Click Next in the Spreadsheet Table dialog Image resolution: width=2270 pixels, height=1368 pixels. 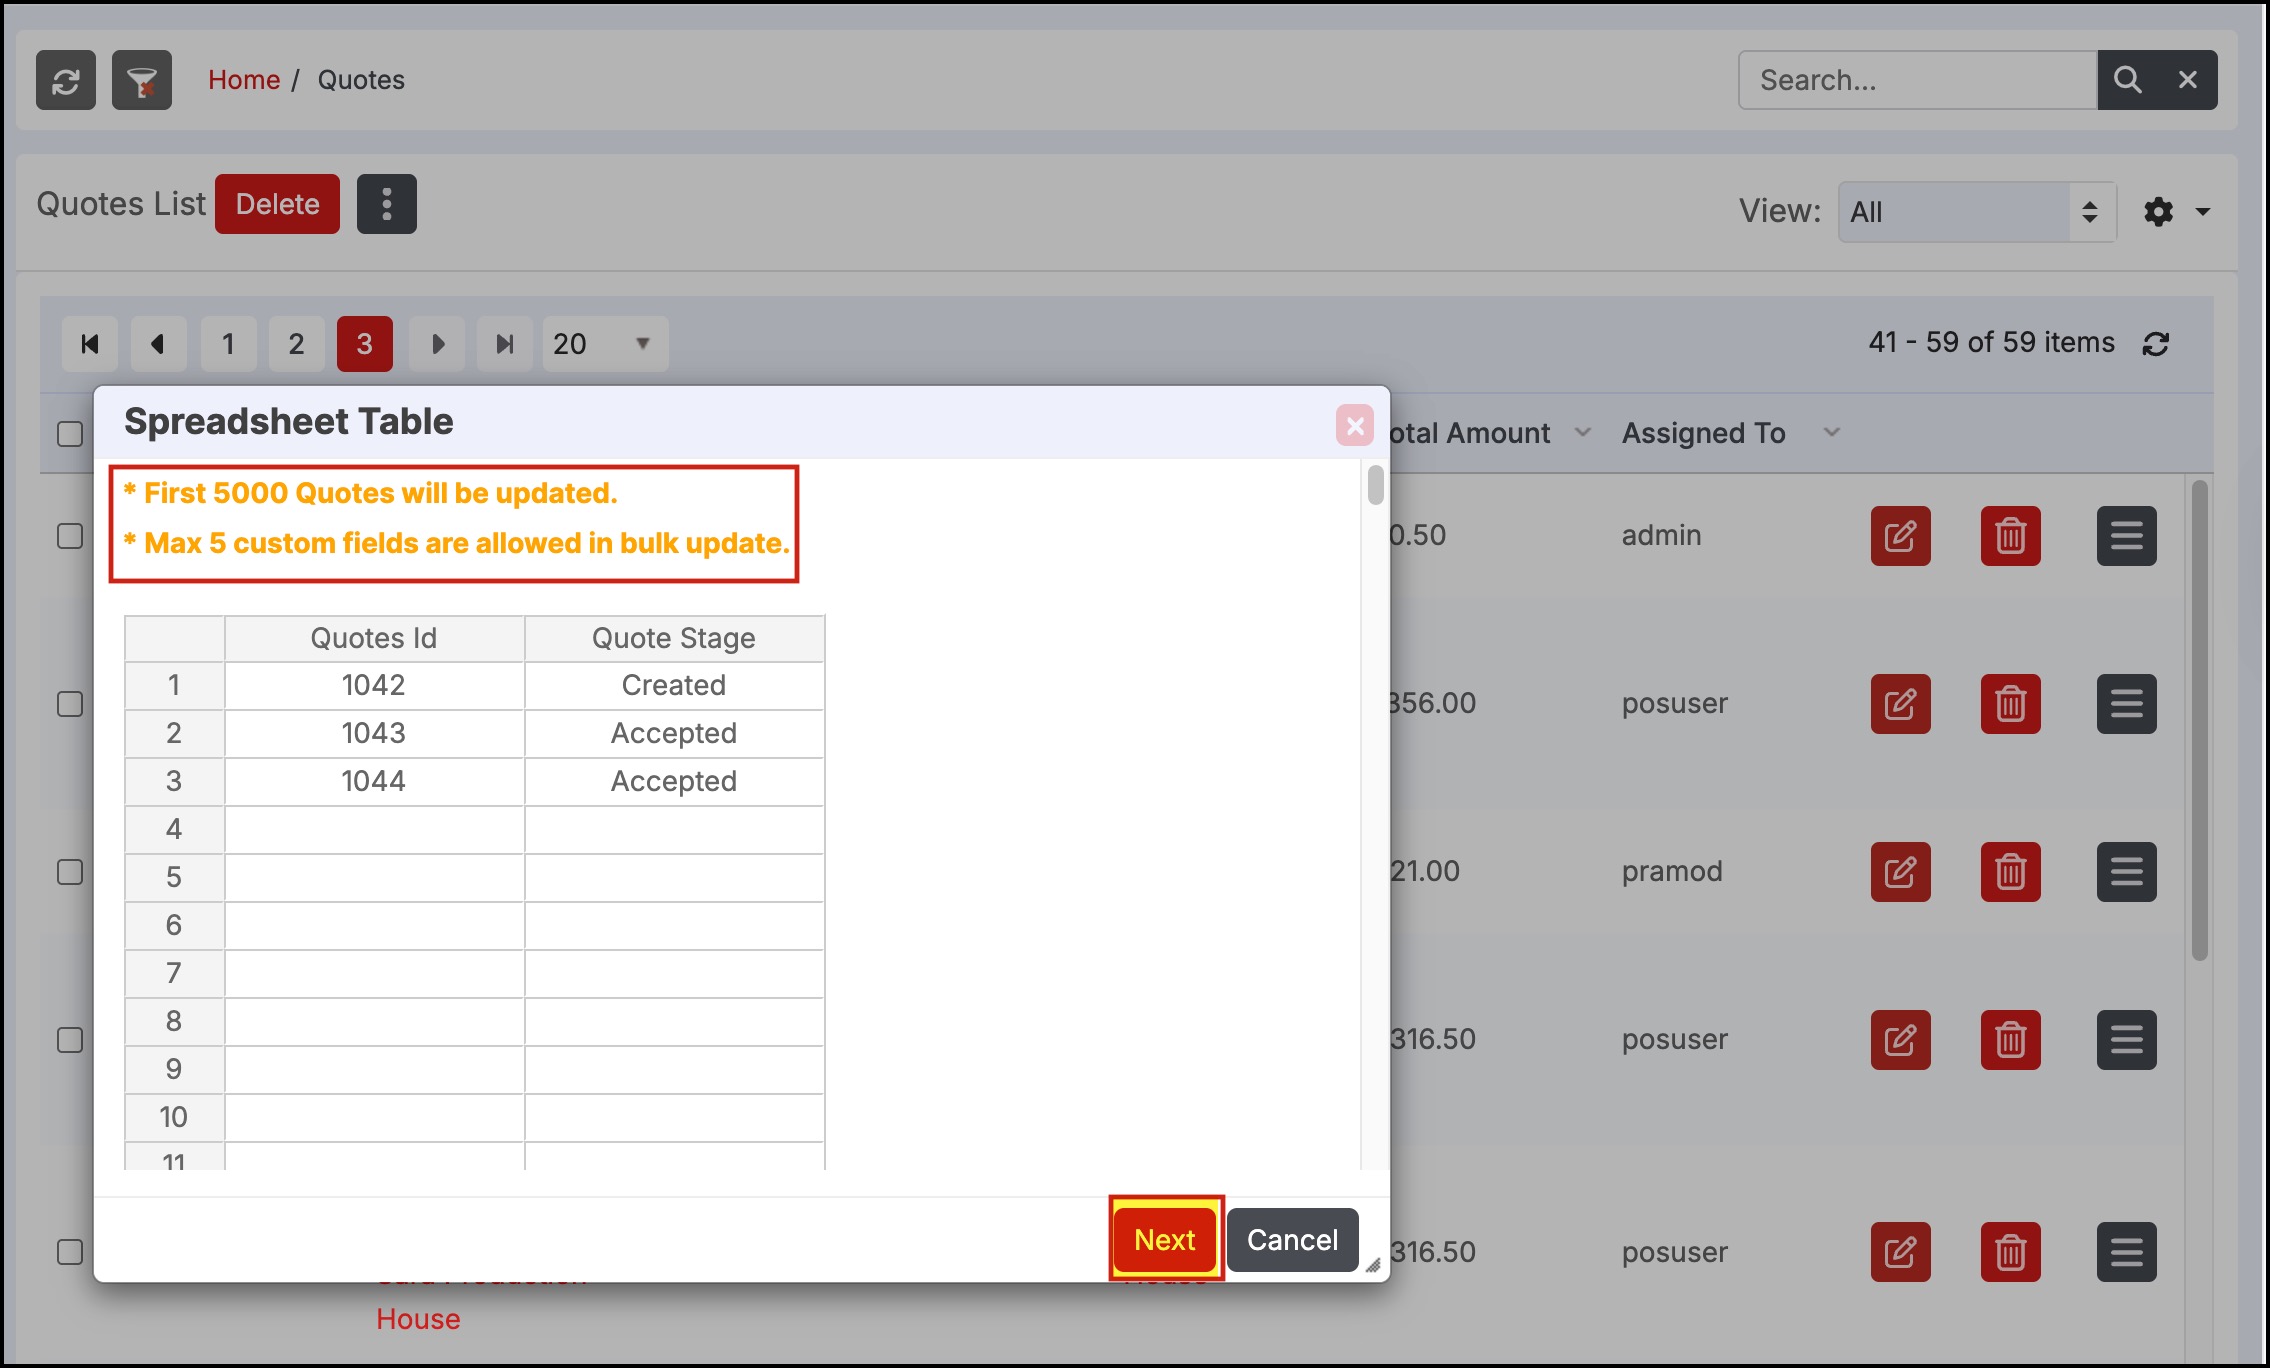tap(1165, 1240)
